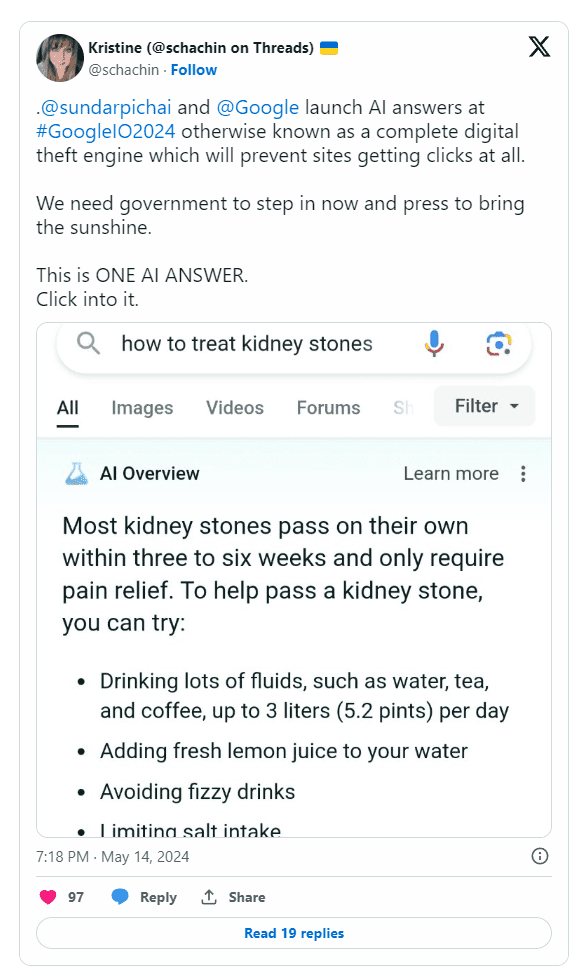Image resolution: width=584 pixels, height=980 pixels.
Task: Follow @schachin
Action: 194,70
